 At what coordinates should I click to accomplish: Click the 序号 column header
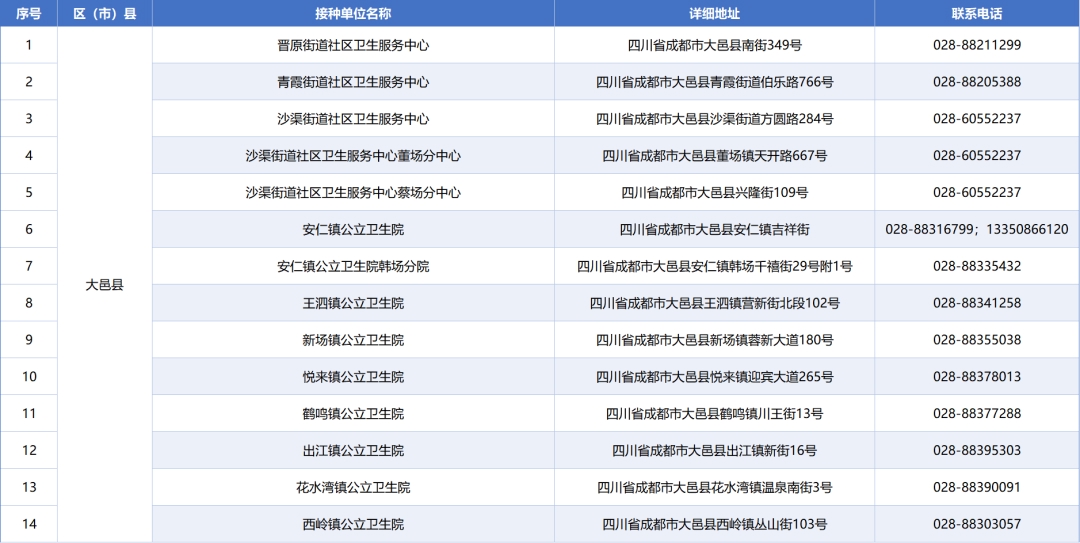pos(29,13)
